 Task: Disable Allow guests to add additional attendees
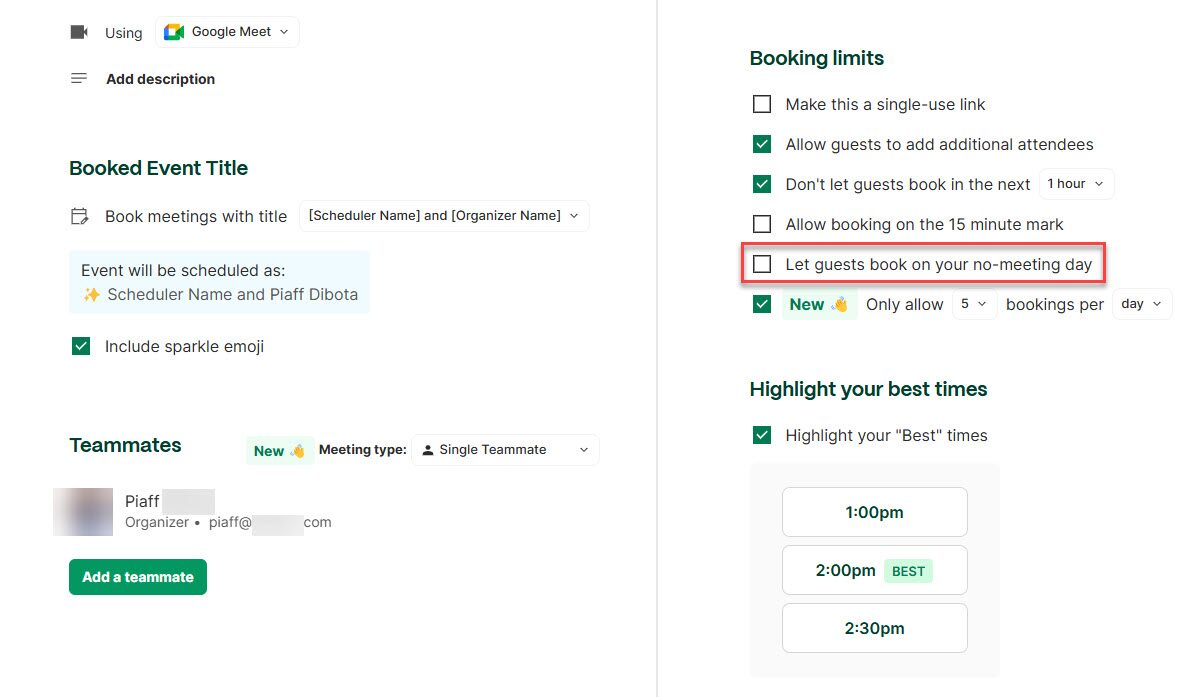(x=762, y=144)
